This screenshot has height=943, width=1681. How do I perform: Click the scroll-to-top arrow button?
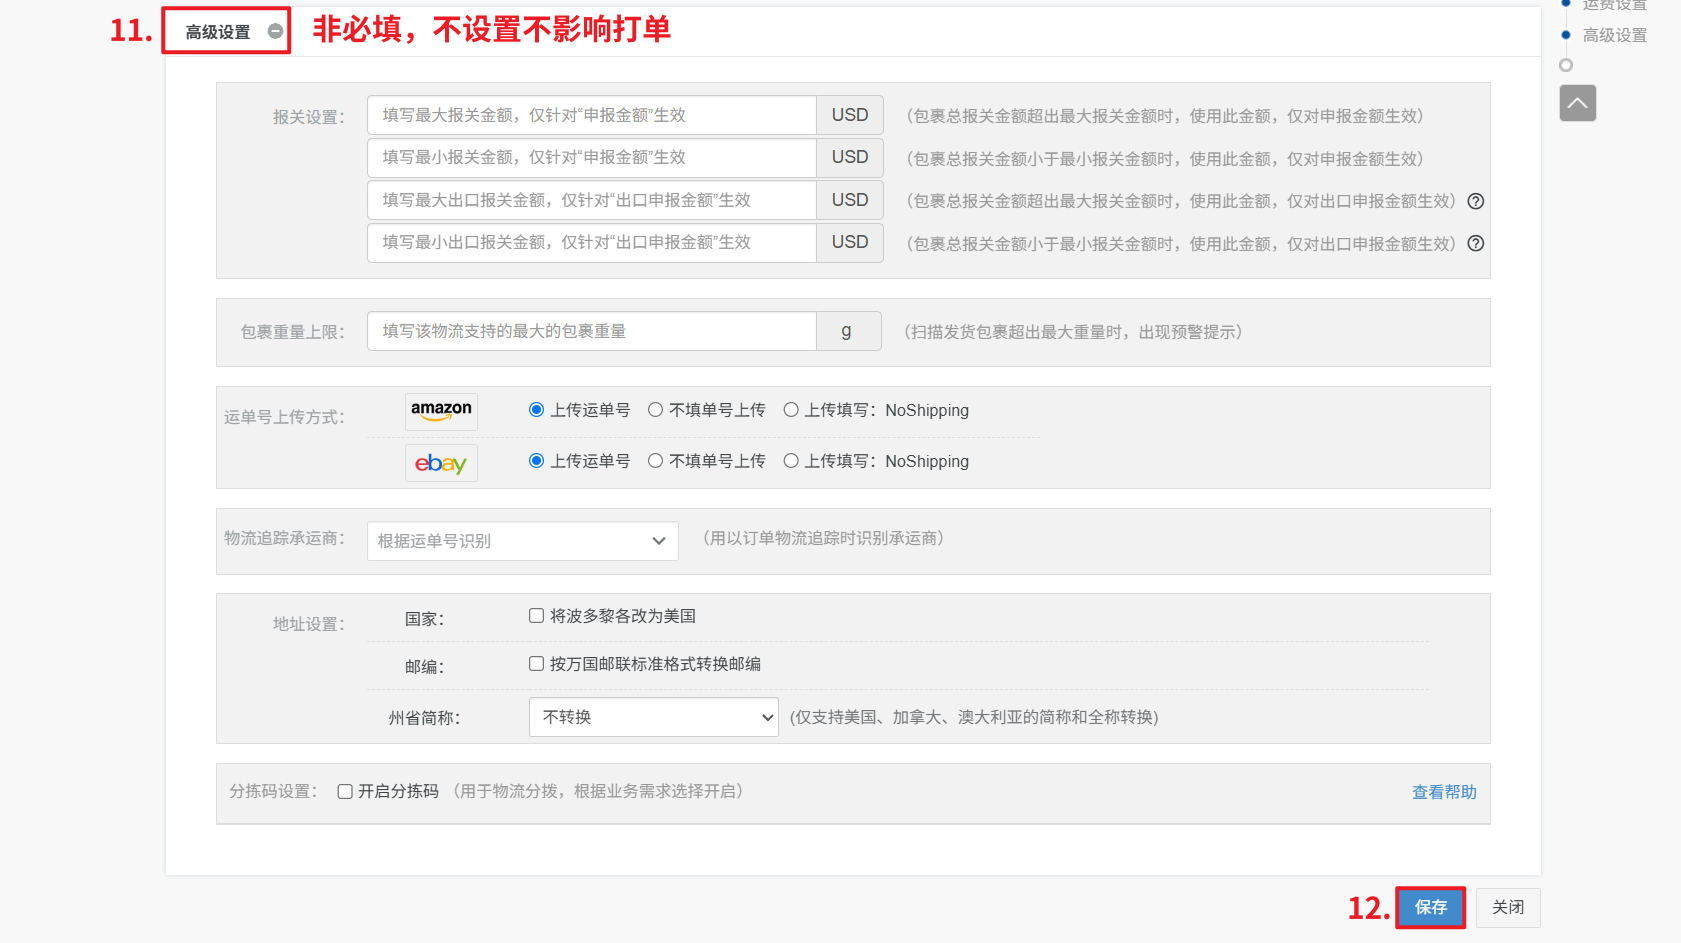(x=1577, y=103)
